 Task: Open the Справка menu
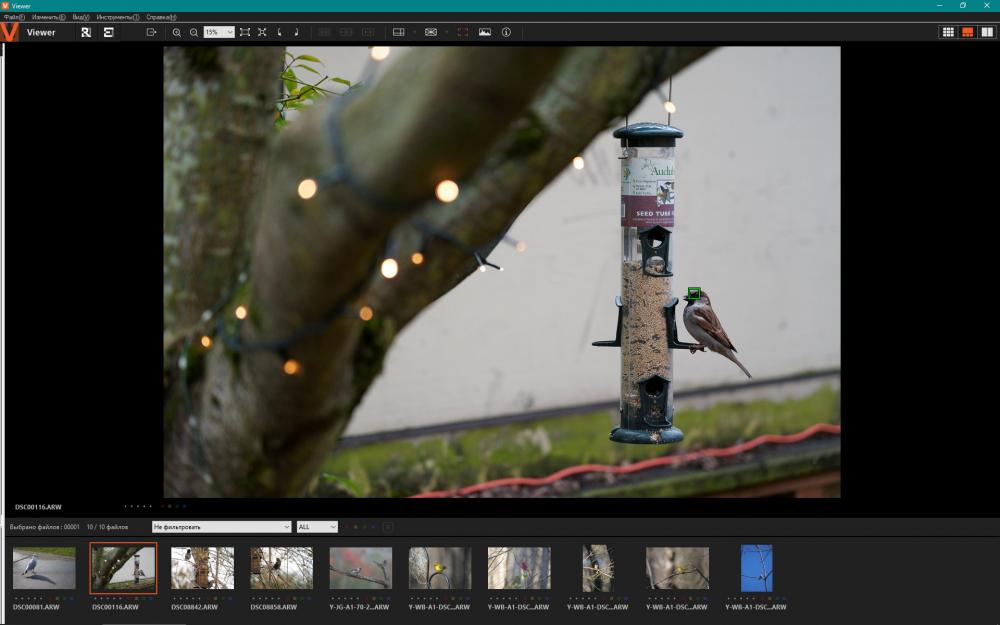tap(161, 17)
